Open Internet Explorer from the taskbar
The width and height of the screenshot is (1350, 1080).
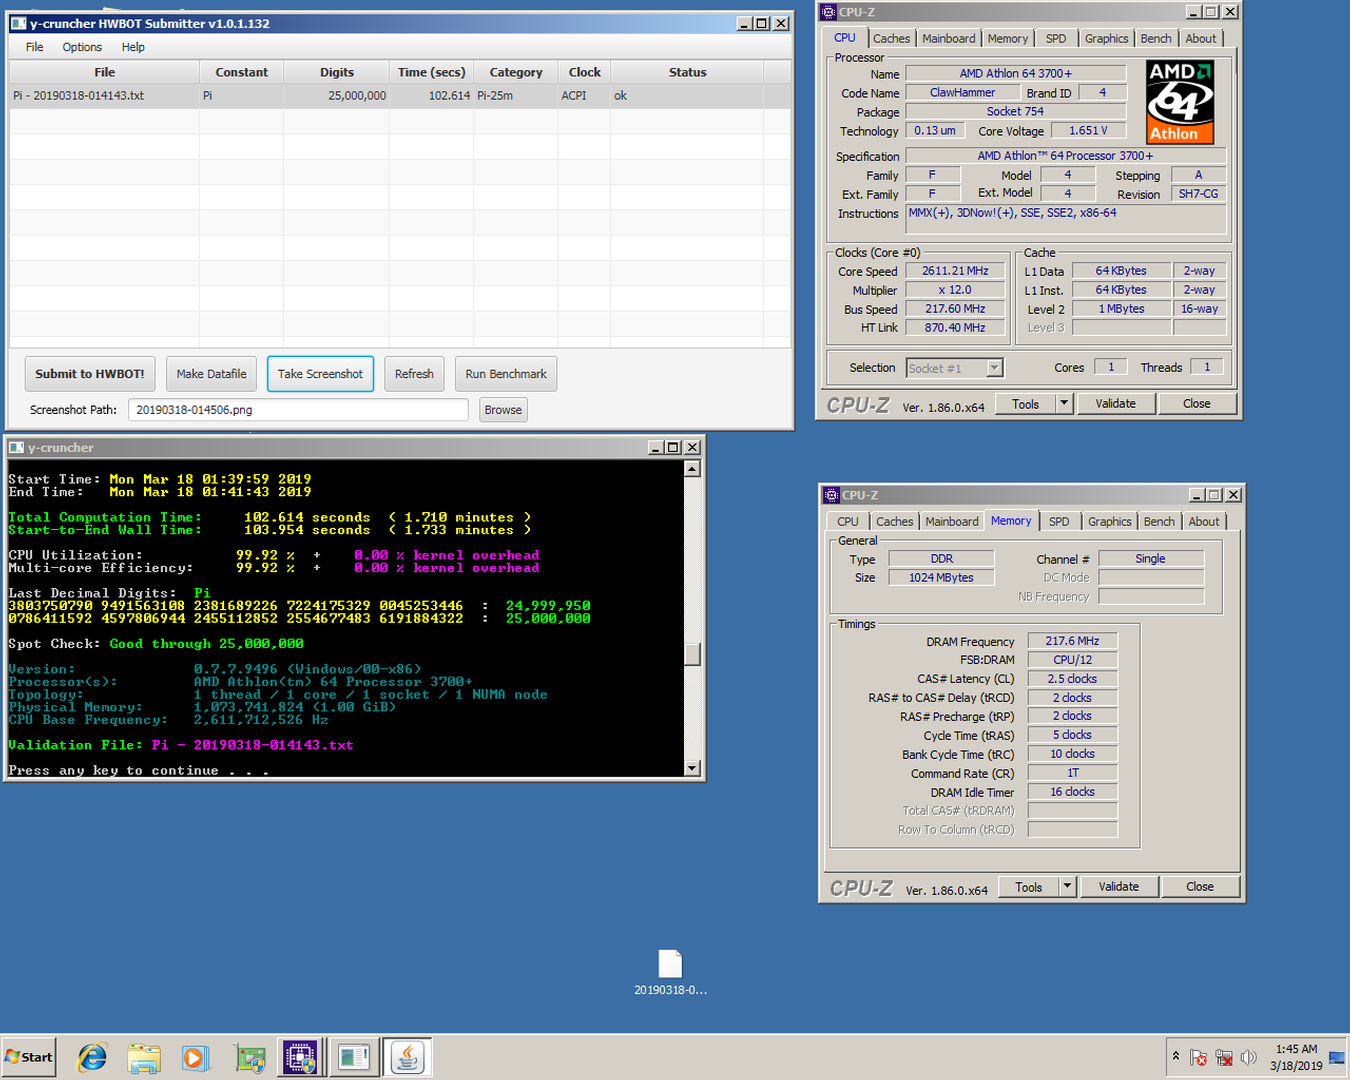92,1057
